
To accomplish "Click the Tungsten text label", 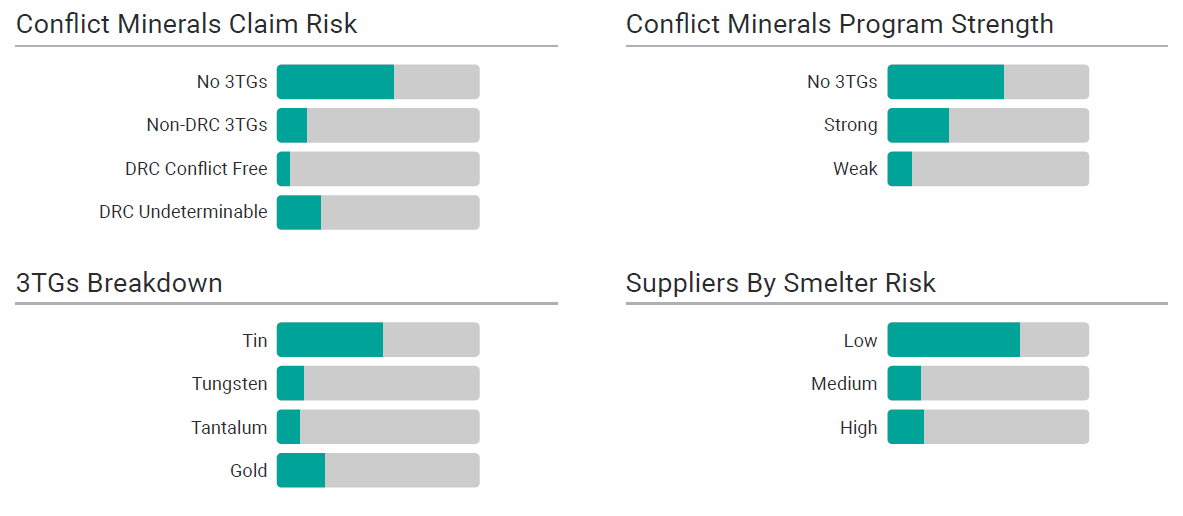I will click(x=230, y=384).
